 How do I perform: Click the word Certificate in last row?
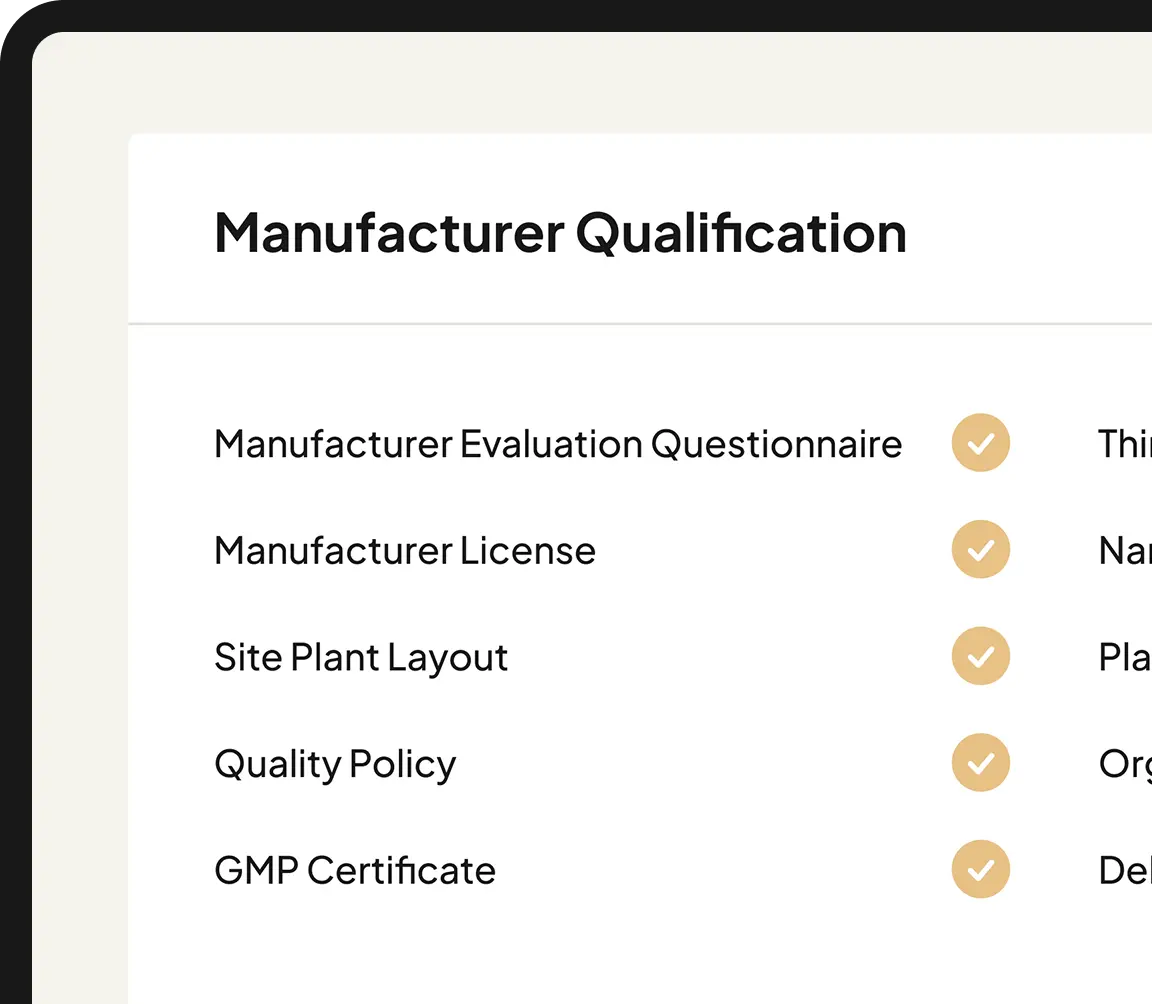point(401,870)
